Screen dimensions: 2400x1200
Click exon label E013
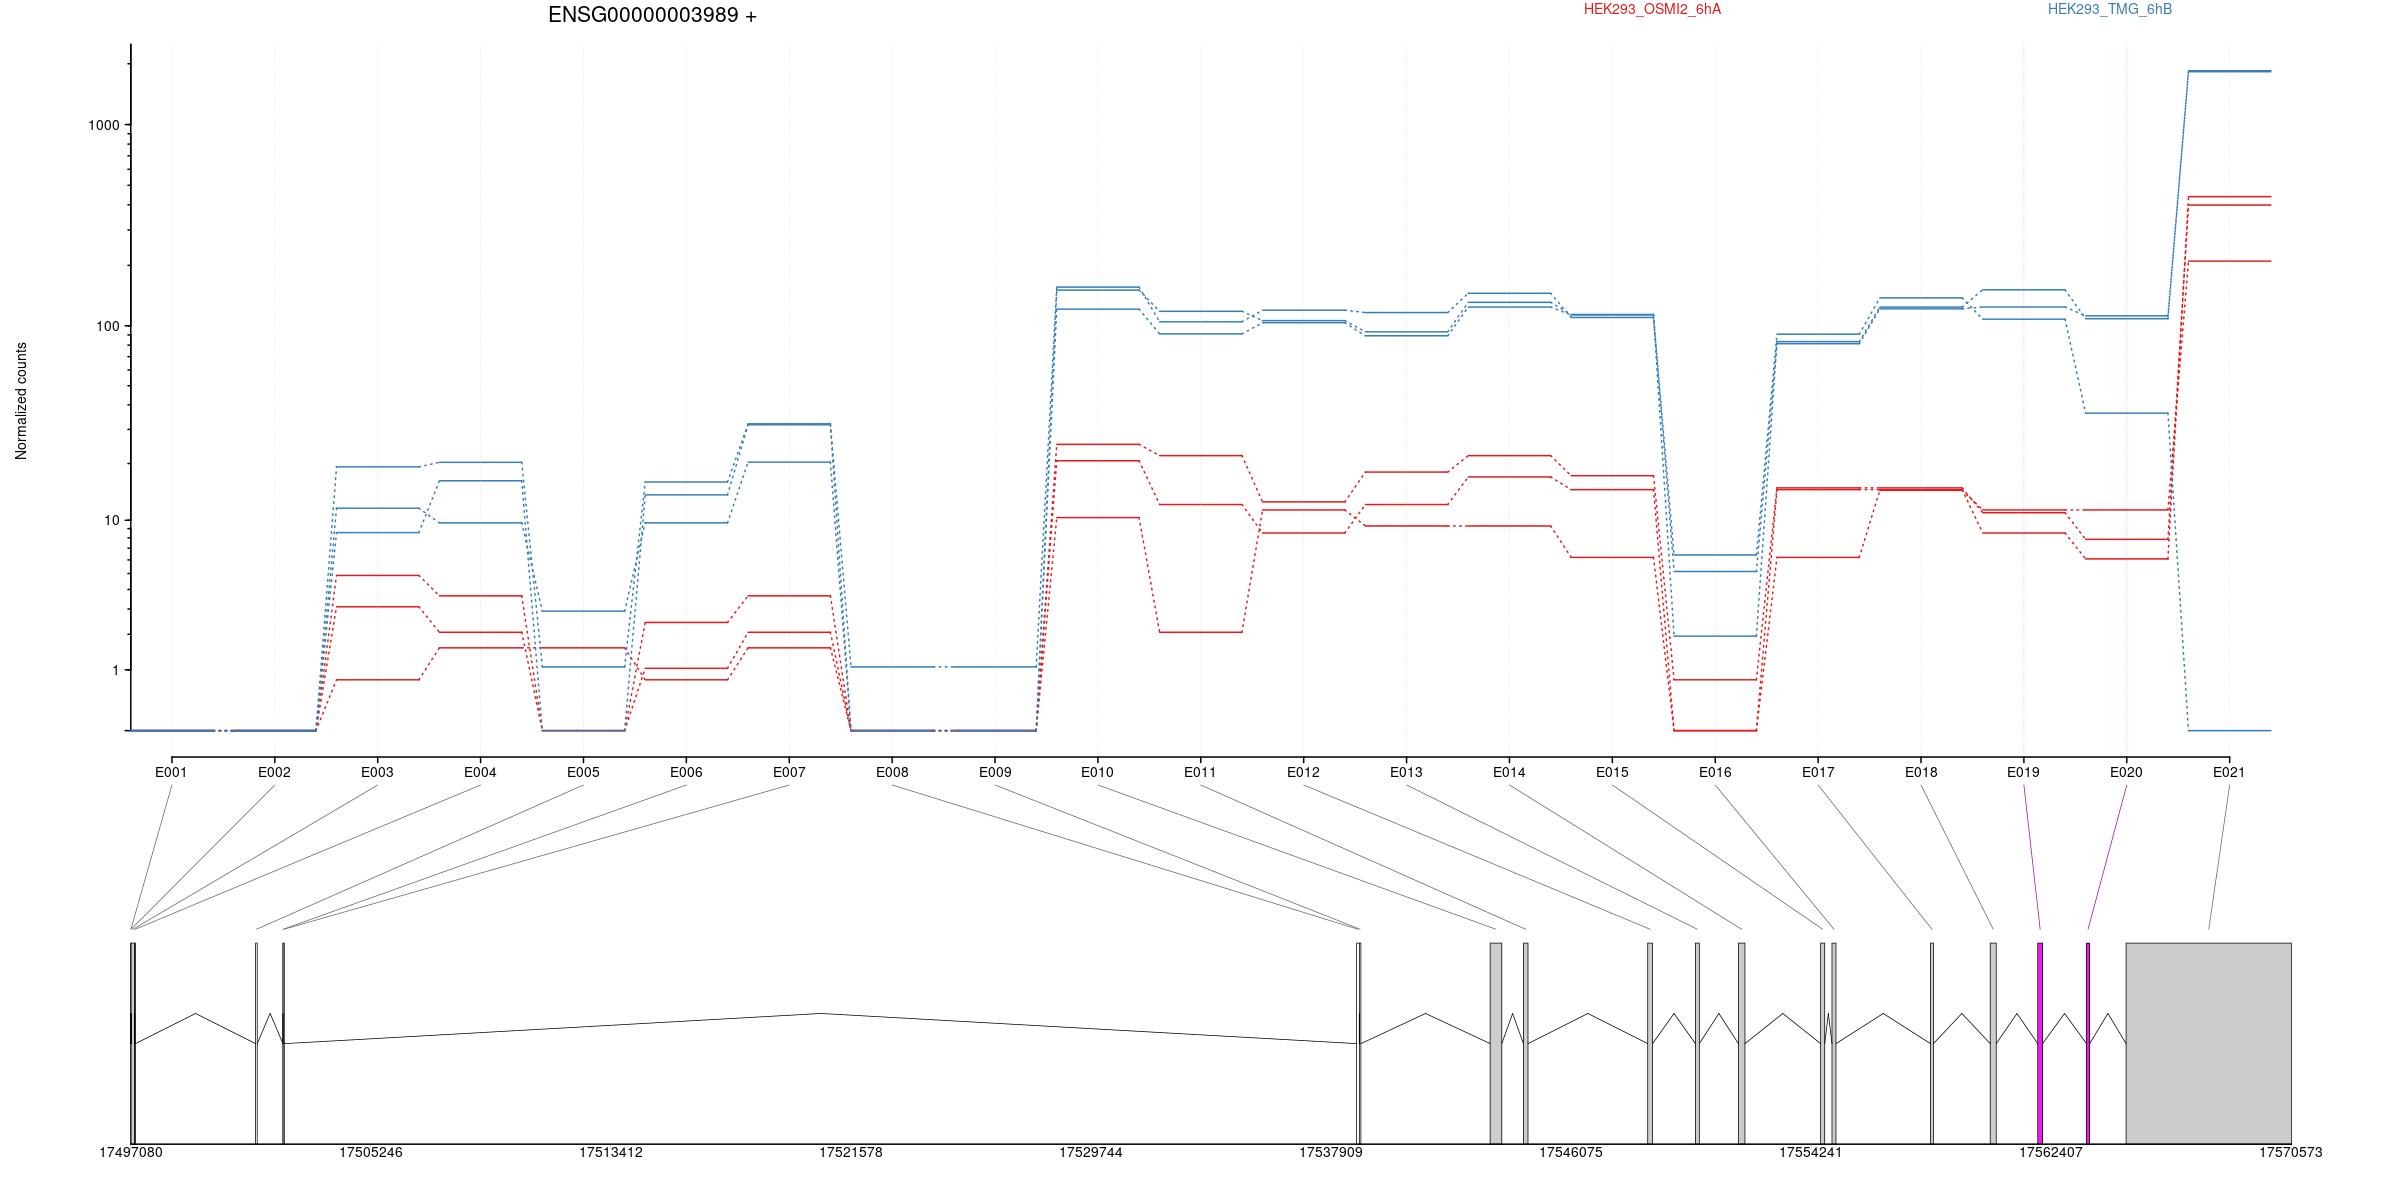tap(1406, 772)
